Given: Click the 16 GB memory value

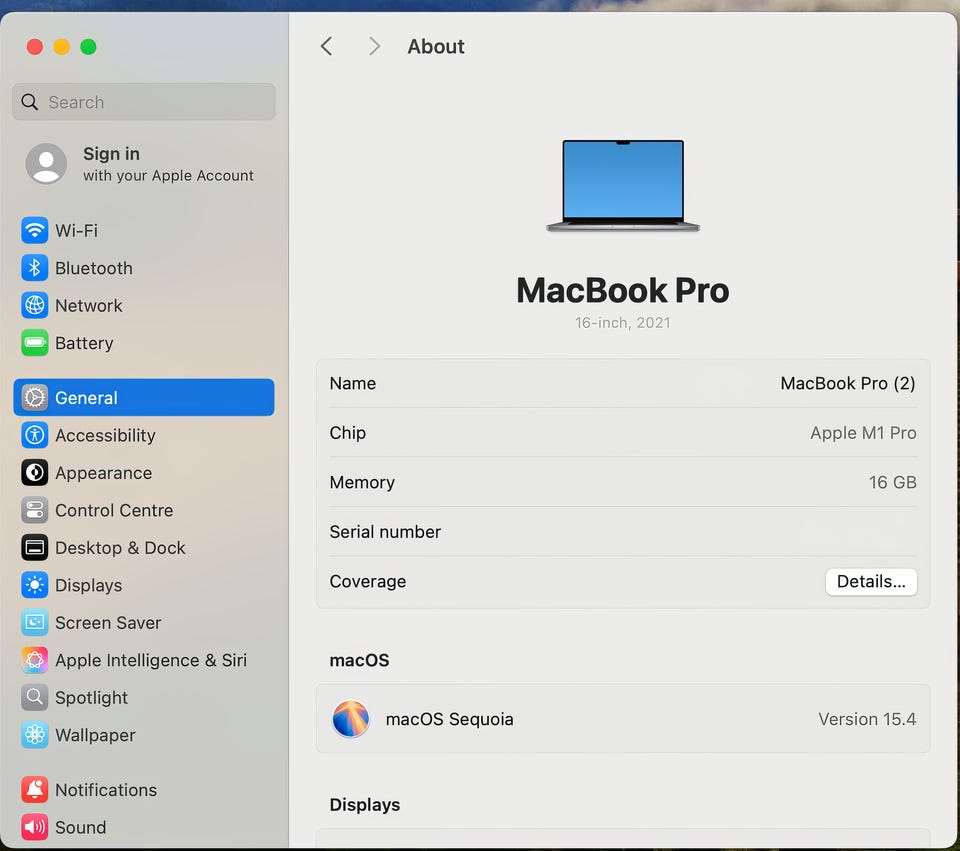Looking at the screenshot, I should [x=893, y=482].
